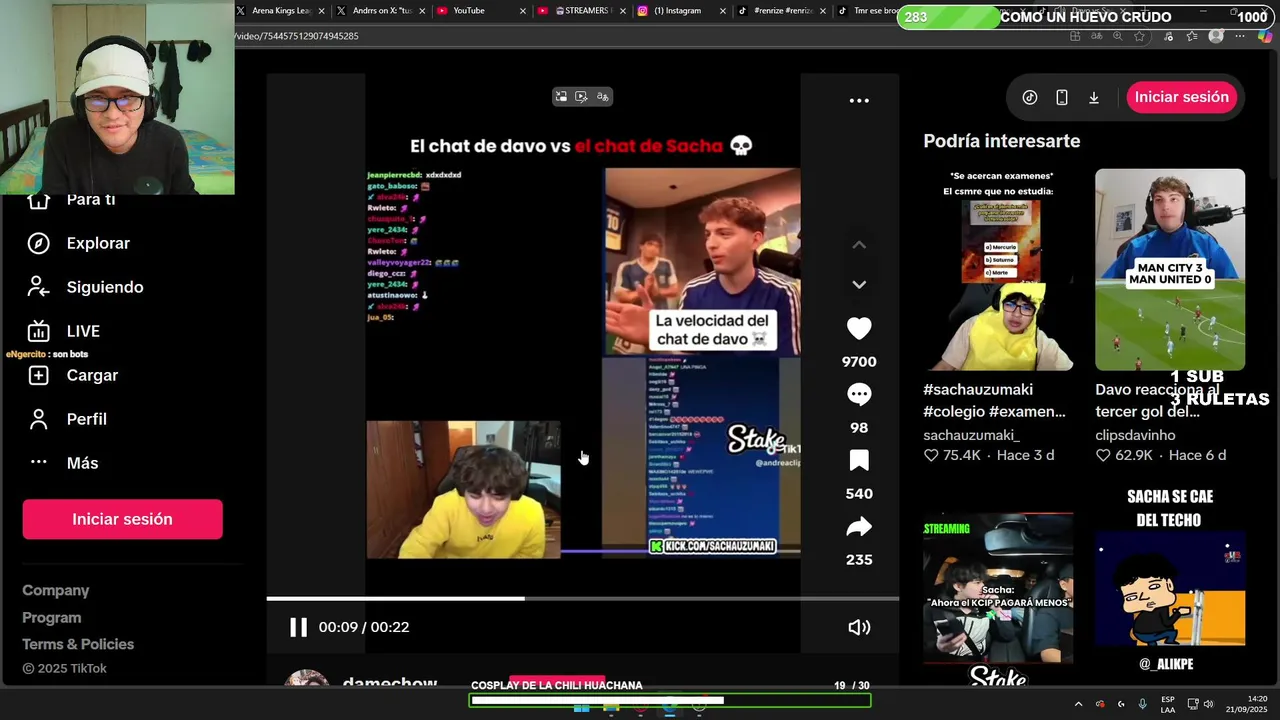Viewport: 1280px width, 720px height.
Task: Show hidden system tray icons chevron
Action: coord(1078,704)
